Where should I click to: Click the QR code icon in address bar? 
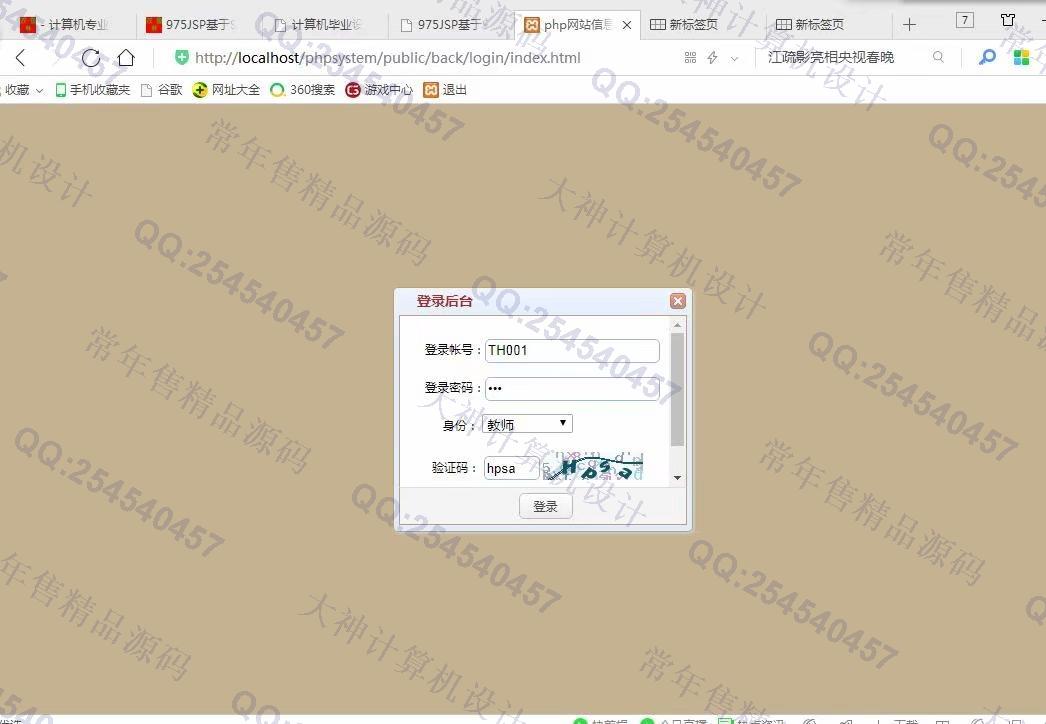690,58
